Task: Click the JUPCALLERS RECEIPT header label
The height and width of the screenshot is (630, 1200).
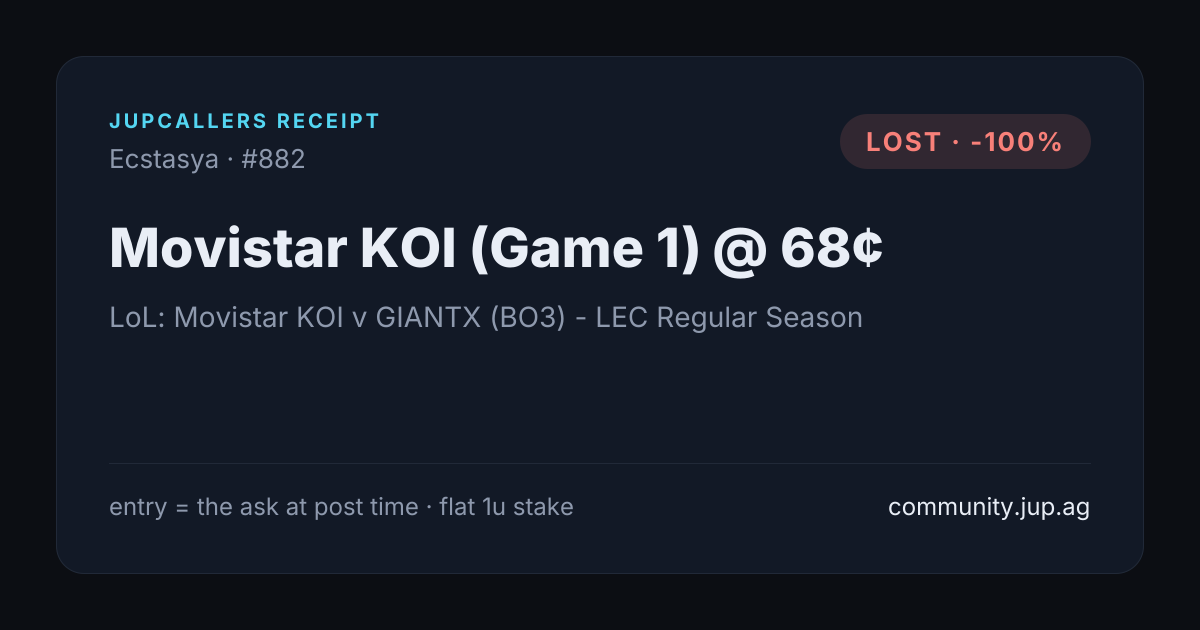Action: (x=245, y=122)
